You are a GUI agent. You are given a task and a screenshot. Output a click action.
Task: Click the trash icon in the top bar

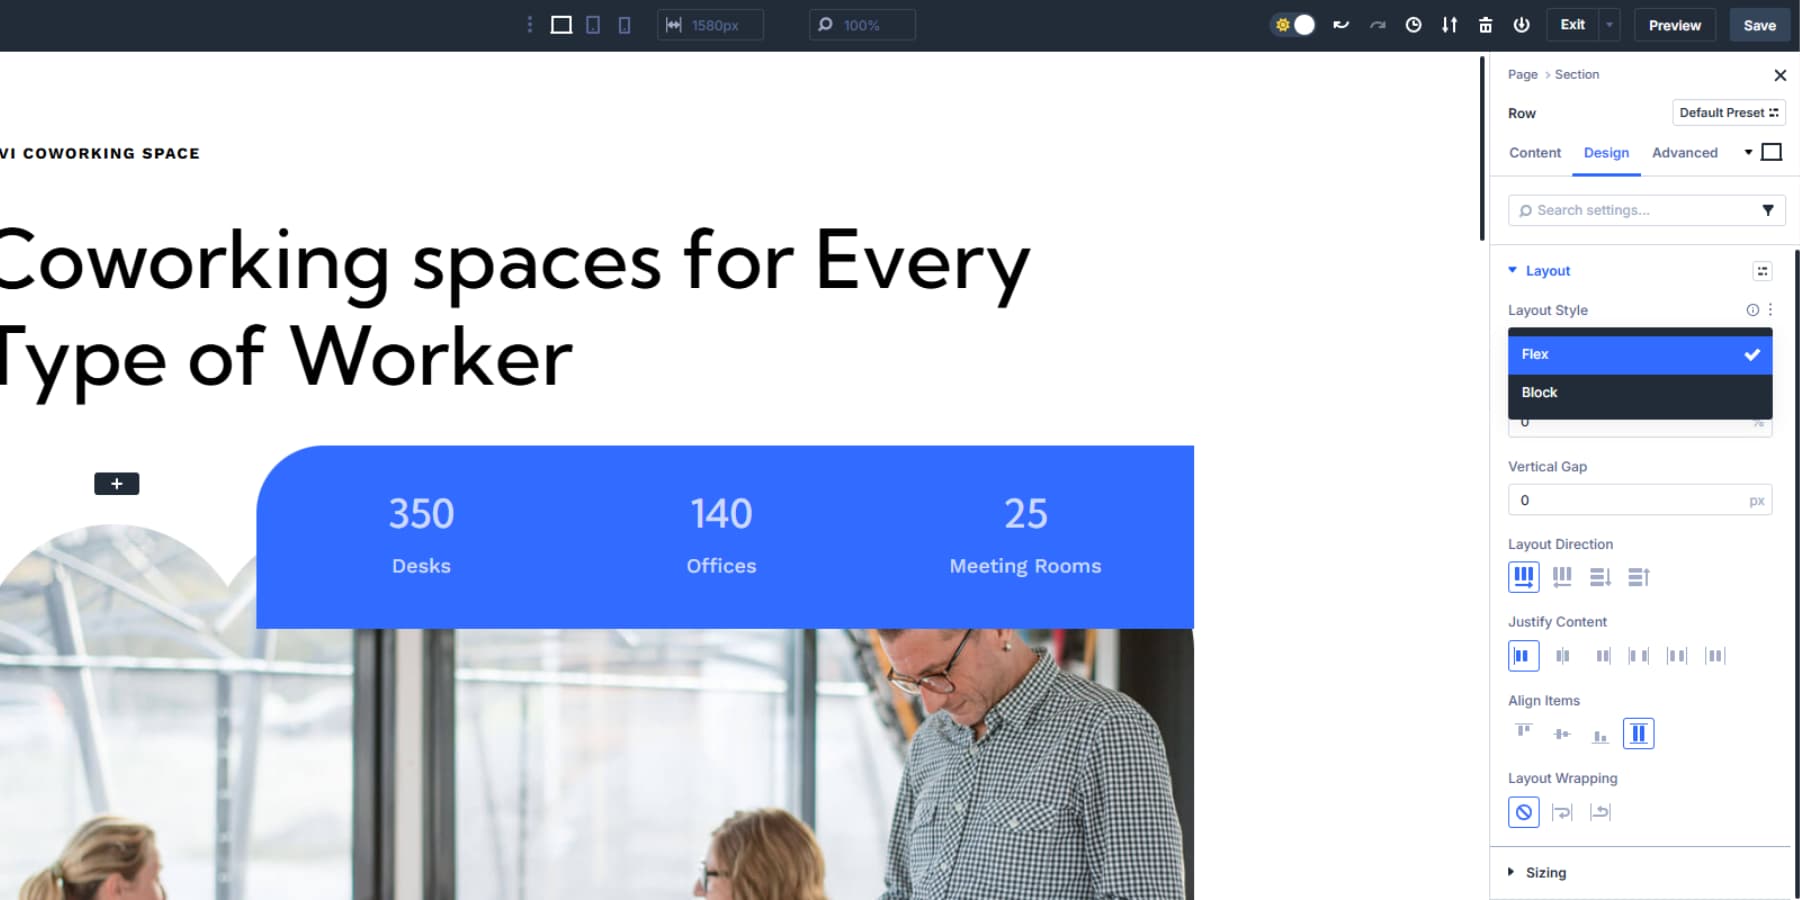click(x=1485, y=25)
